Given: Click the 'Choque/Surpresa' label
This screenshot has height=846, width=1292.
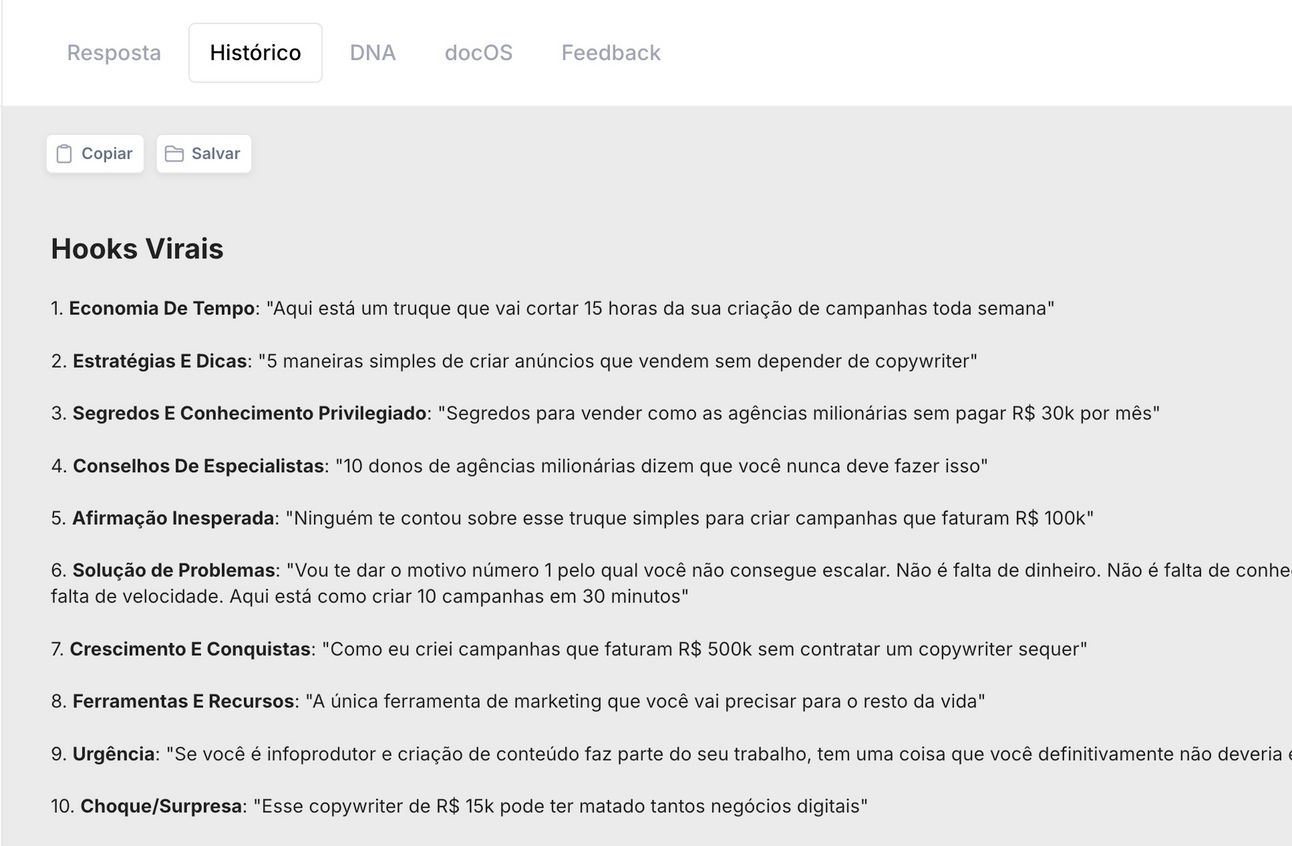Looking at the screenshot, I should coord(161,806).
